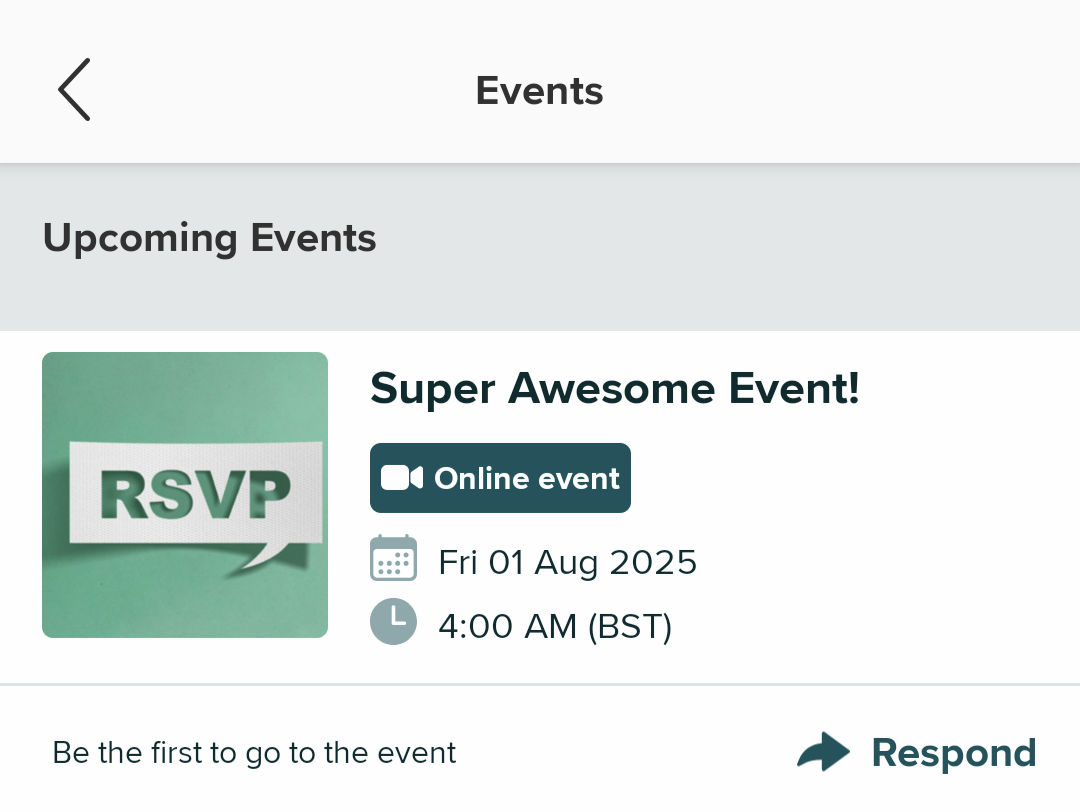Image resolution: width=1080 pixels, height=812 pixels.
Task: Click the video camera icon on the badge
Action: tap(402, 477)
